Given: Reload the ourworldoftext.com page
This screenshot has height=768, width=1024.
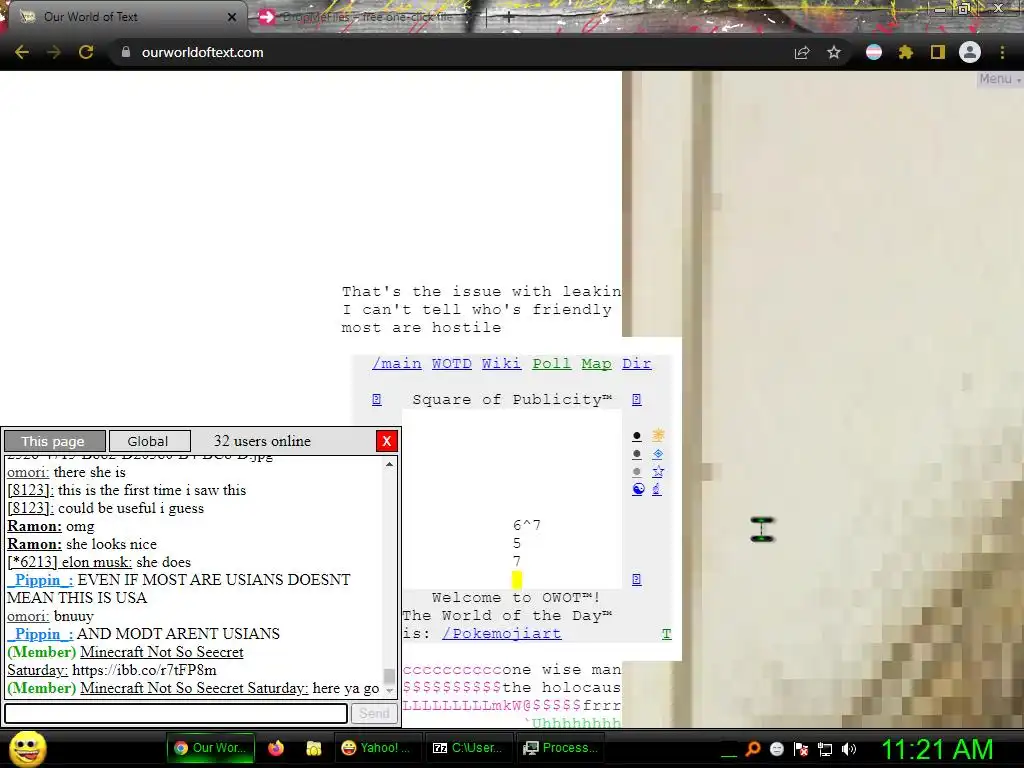Looking at the screenshot, I should click(86, 52).
